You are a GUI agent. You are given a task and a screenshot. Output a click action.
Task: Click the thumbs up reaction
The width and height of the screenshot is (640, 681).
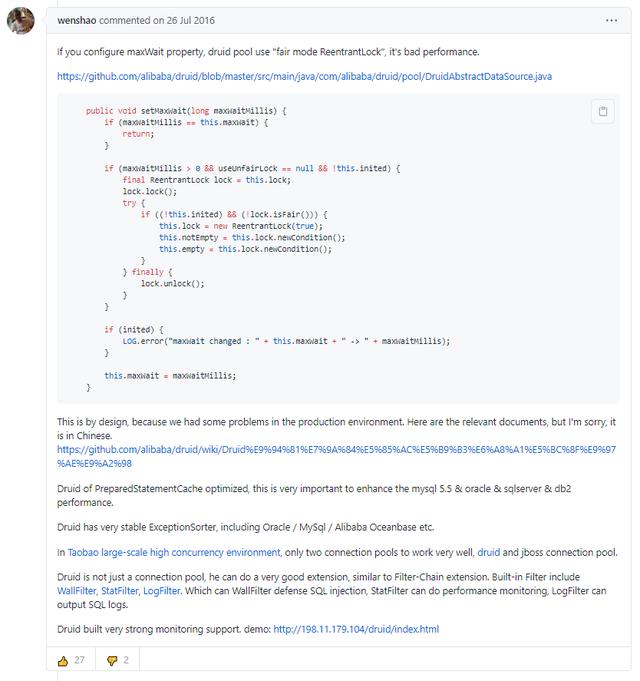(63, 660)
